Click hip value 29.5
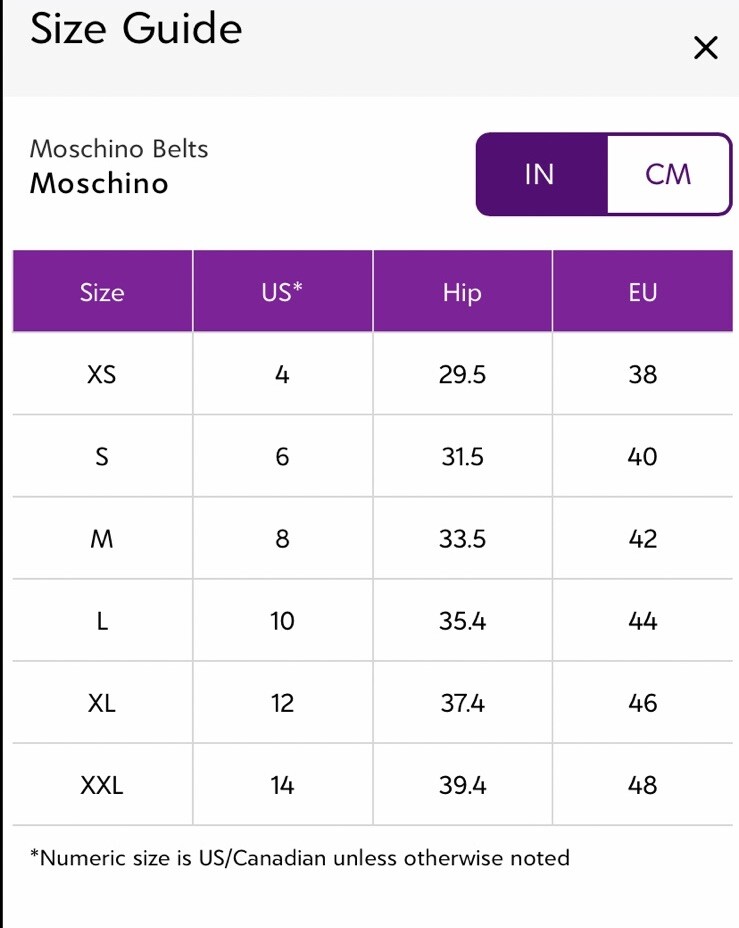 [462, 374]
